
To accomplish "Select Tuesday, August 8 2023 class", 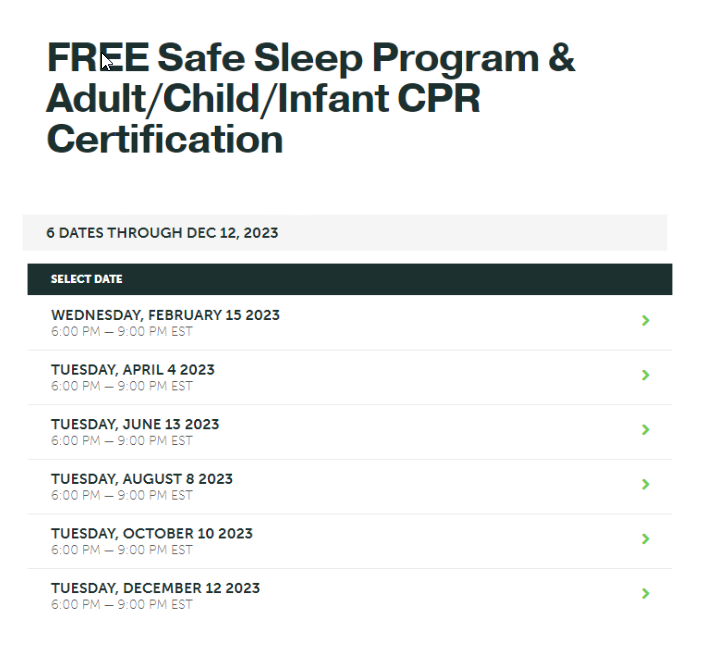I will click(x=350, y=487).
